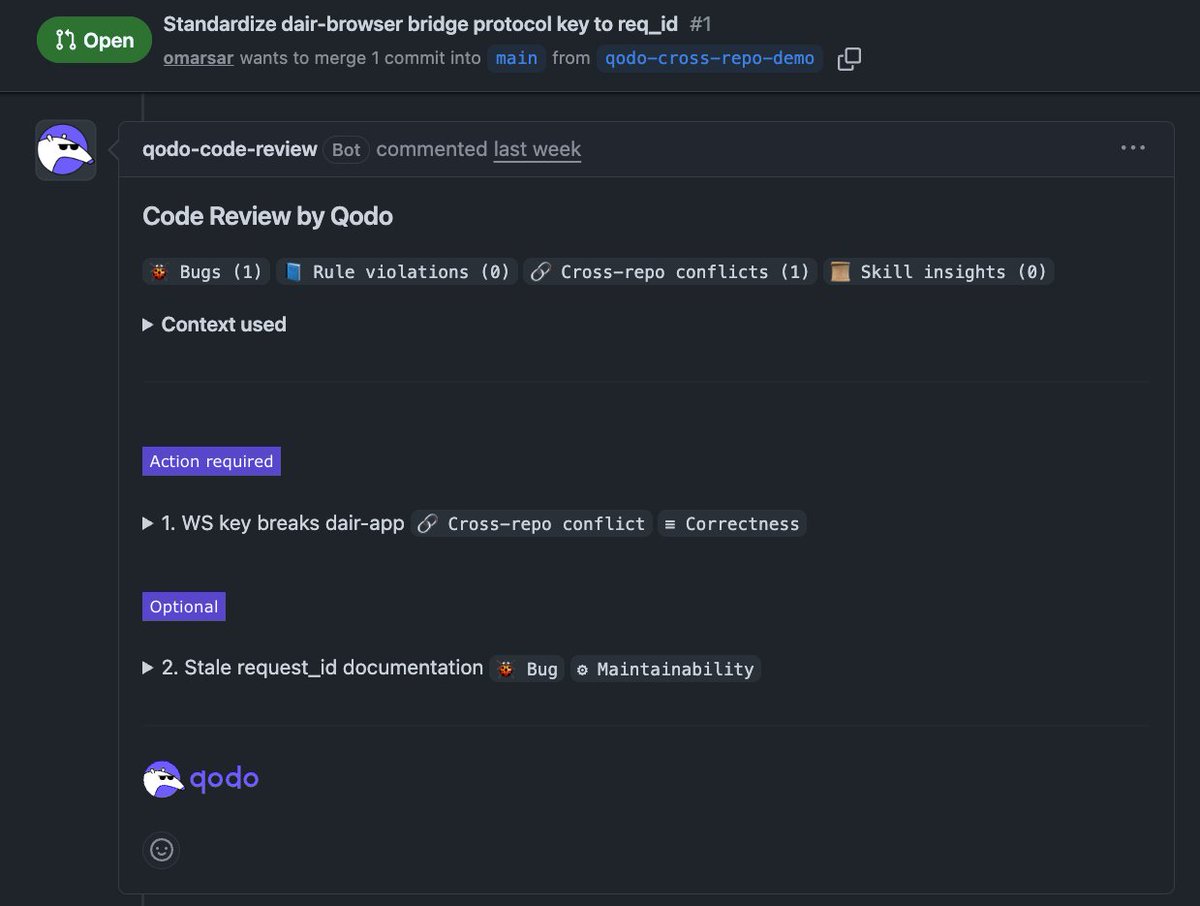Click the last week timestamp link

click(537, 149)
